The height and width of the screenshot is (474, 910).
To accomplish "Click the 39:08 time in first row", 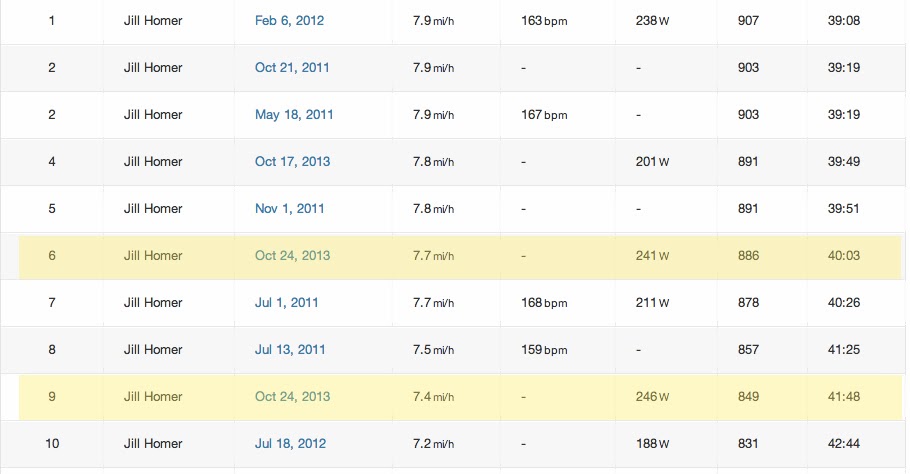I will 843,21.
